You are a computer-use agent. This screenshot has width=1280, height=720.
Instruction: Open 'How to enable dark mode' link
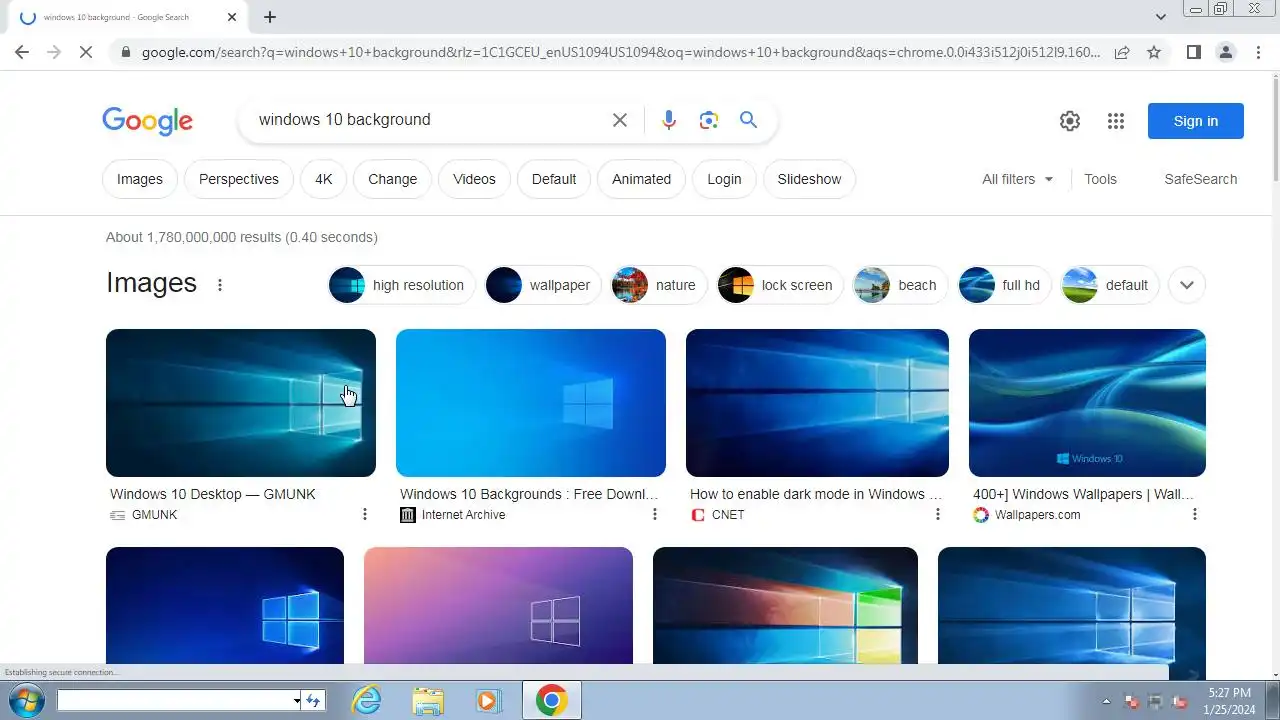pyautogui.click(x=816, y=494)
